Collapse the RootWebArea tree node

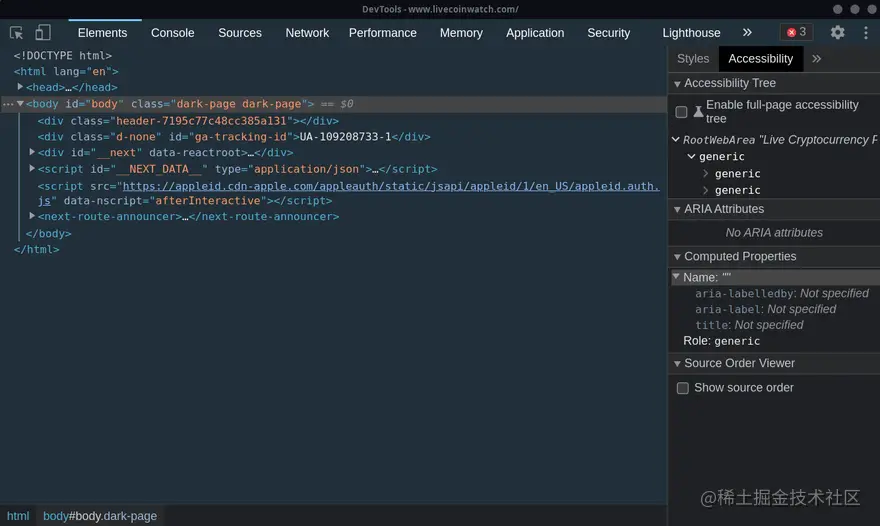point(676,139)
